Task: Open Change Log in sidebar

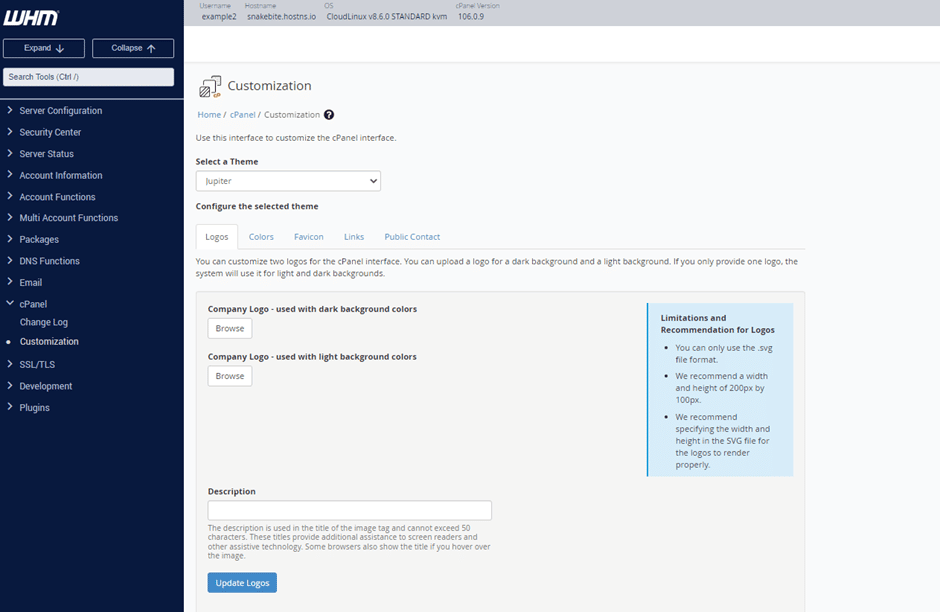Action: pos(44,322)
